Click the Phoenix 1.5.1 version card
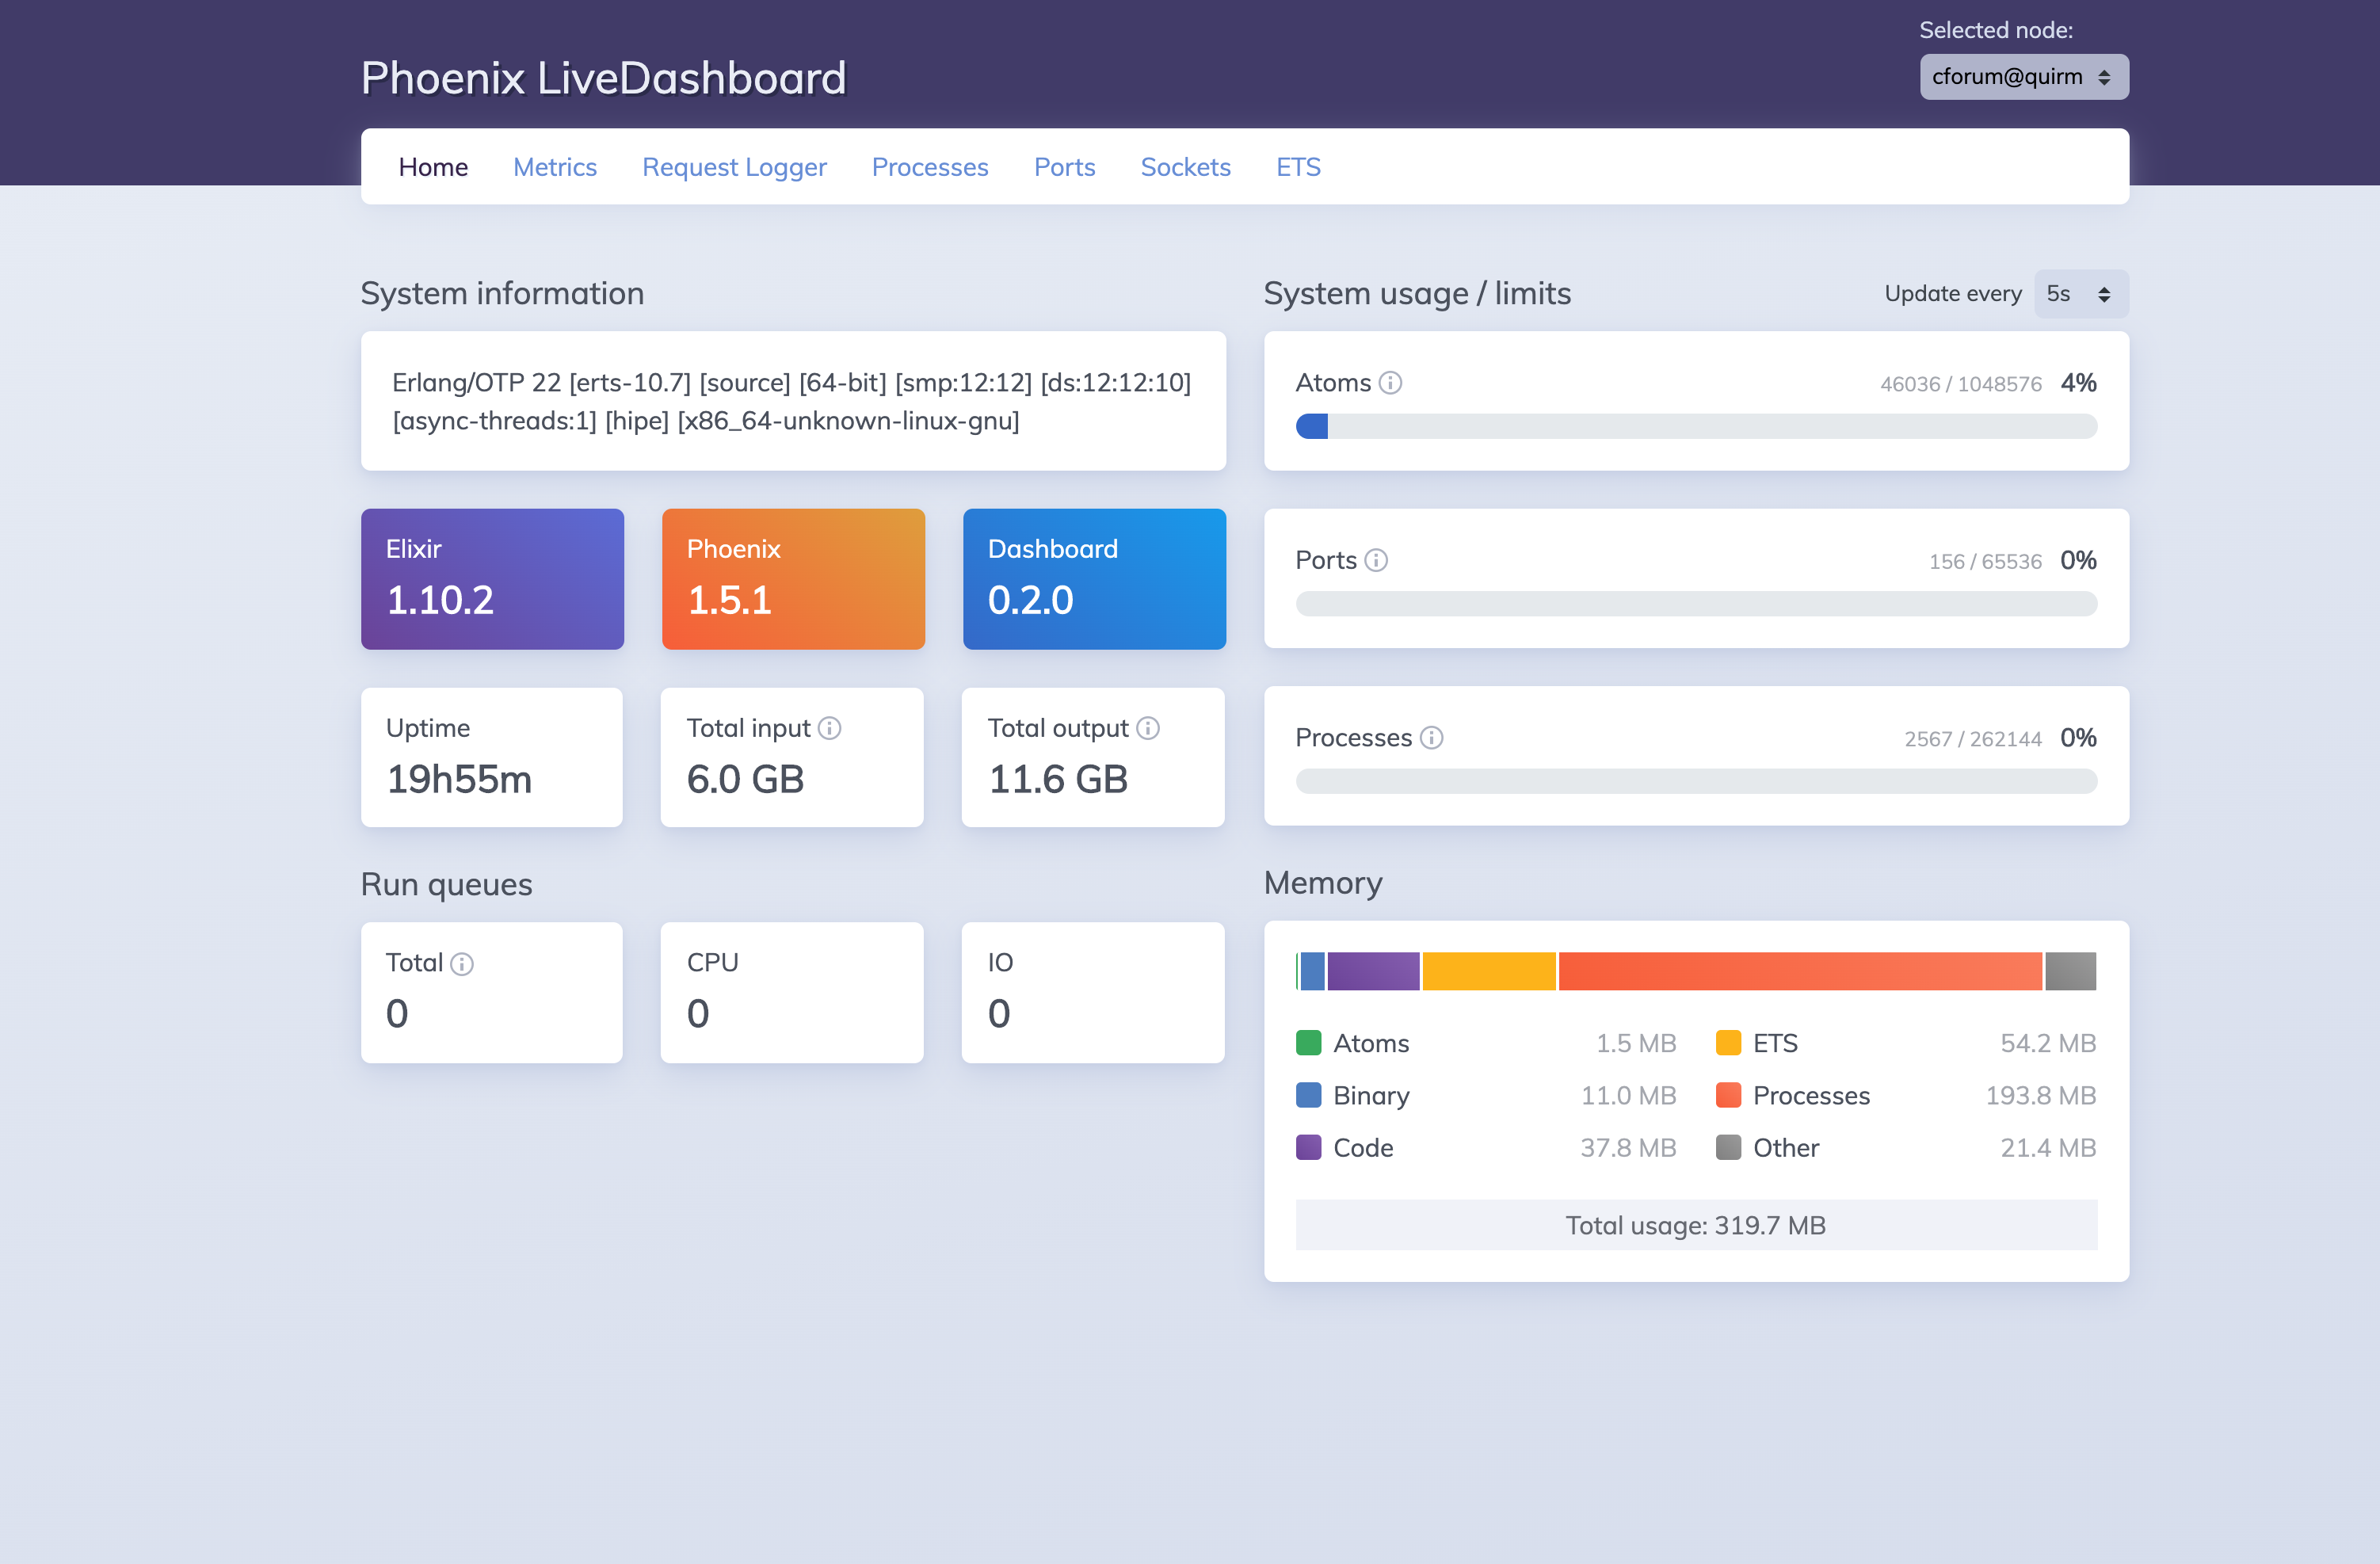The image size is (2380, 1564). click(793, 578)
